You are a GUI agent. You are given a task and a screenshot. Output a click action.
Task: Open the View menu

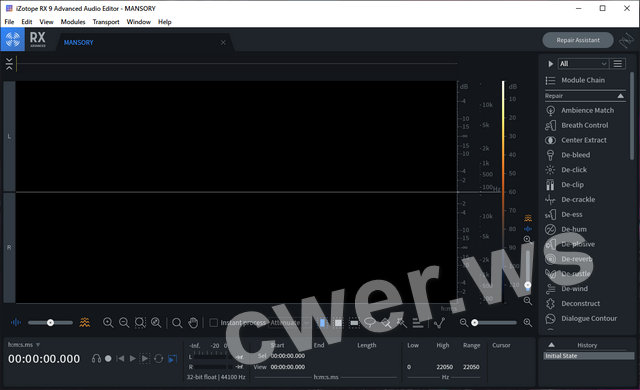(x=46, y=22)
